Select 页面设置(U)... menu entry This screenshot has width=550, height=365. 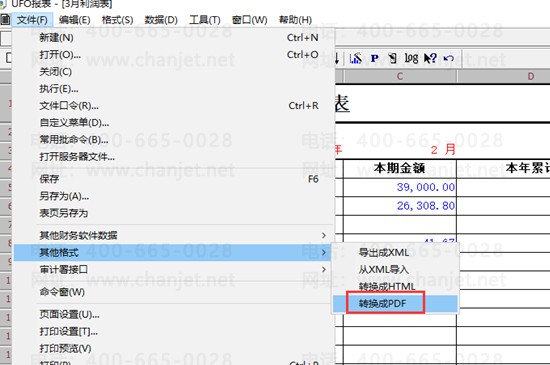69,315
